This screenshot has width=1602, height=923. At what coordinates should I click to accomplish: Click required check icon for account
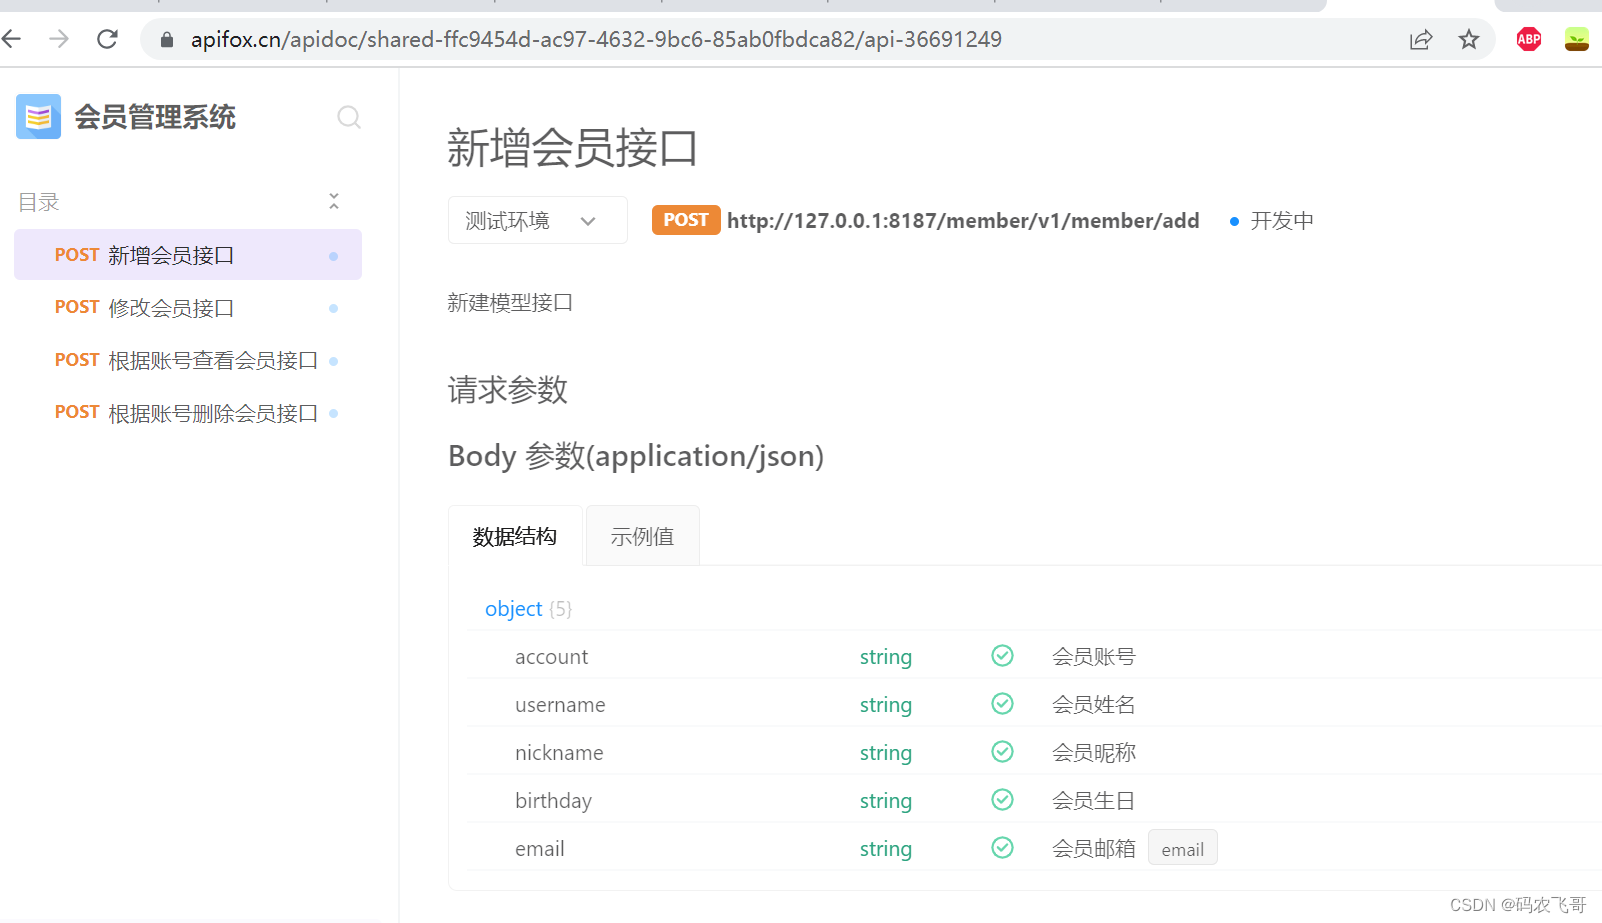point(1002,655)
